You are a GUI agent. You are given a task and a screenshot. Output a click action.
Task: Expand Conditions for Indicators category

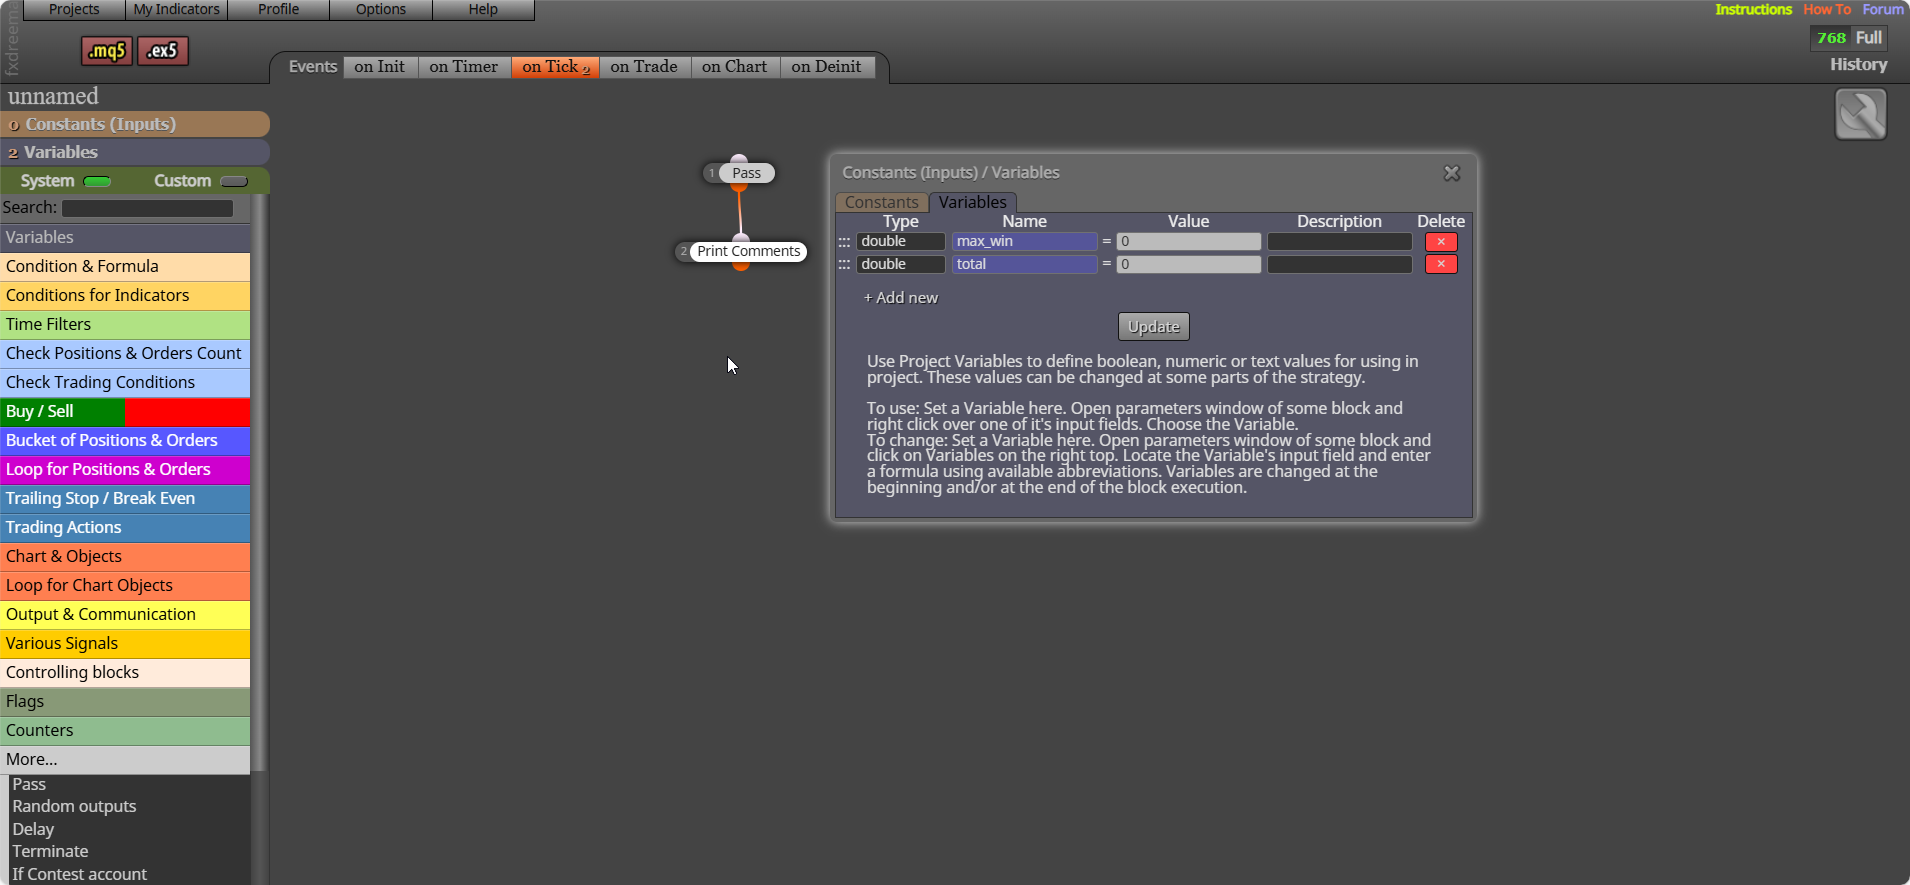pos(125,296)
